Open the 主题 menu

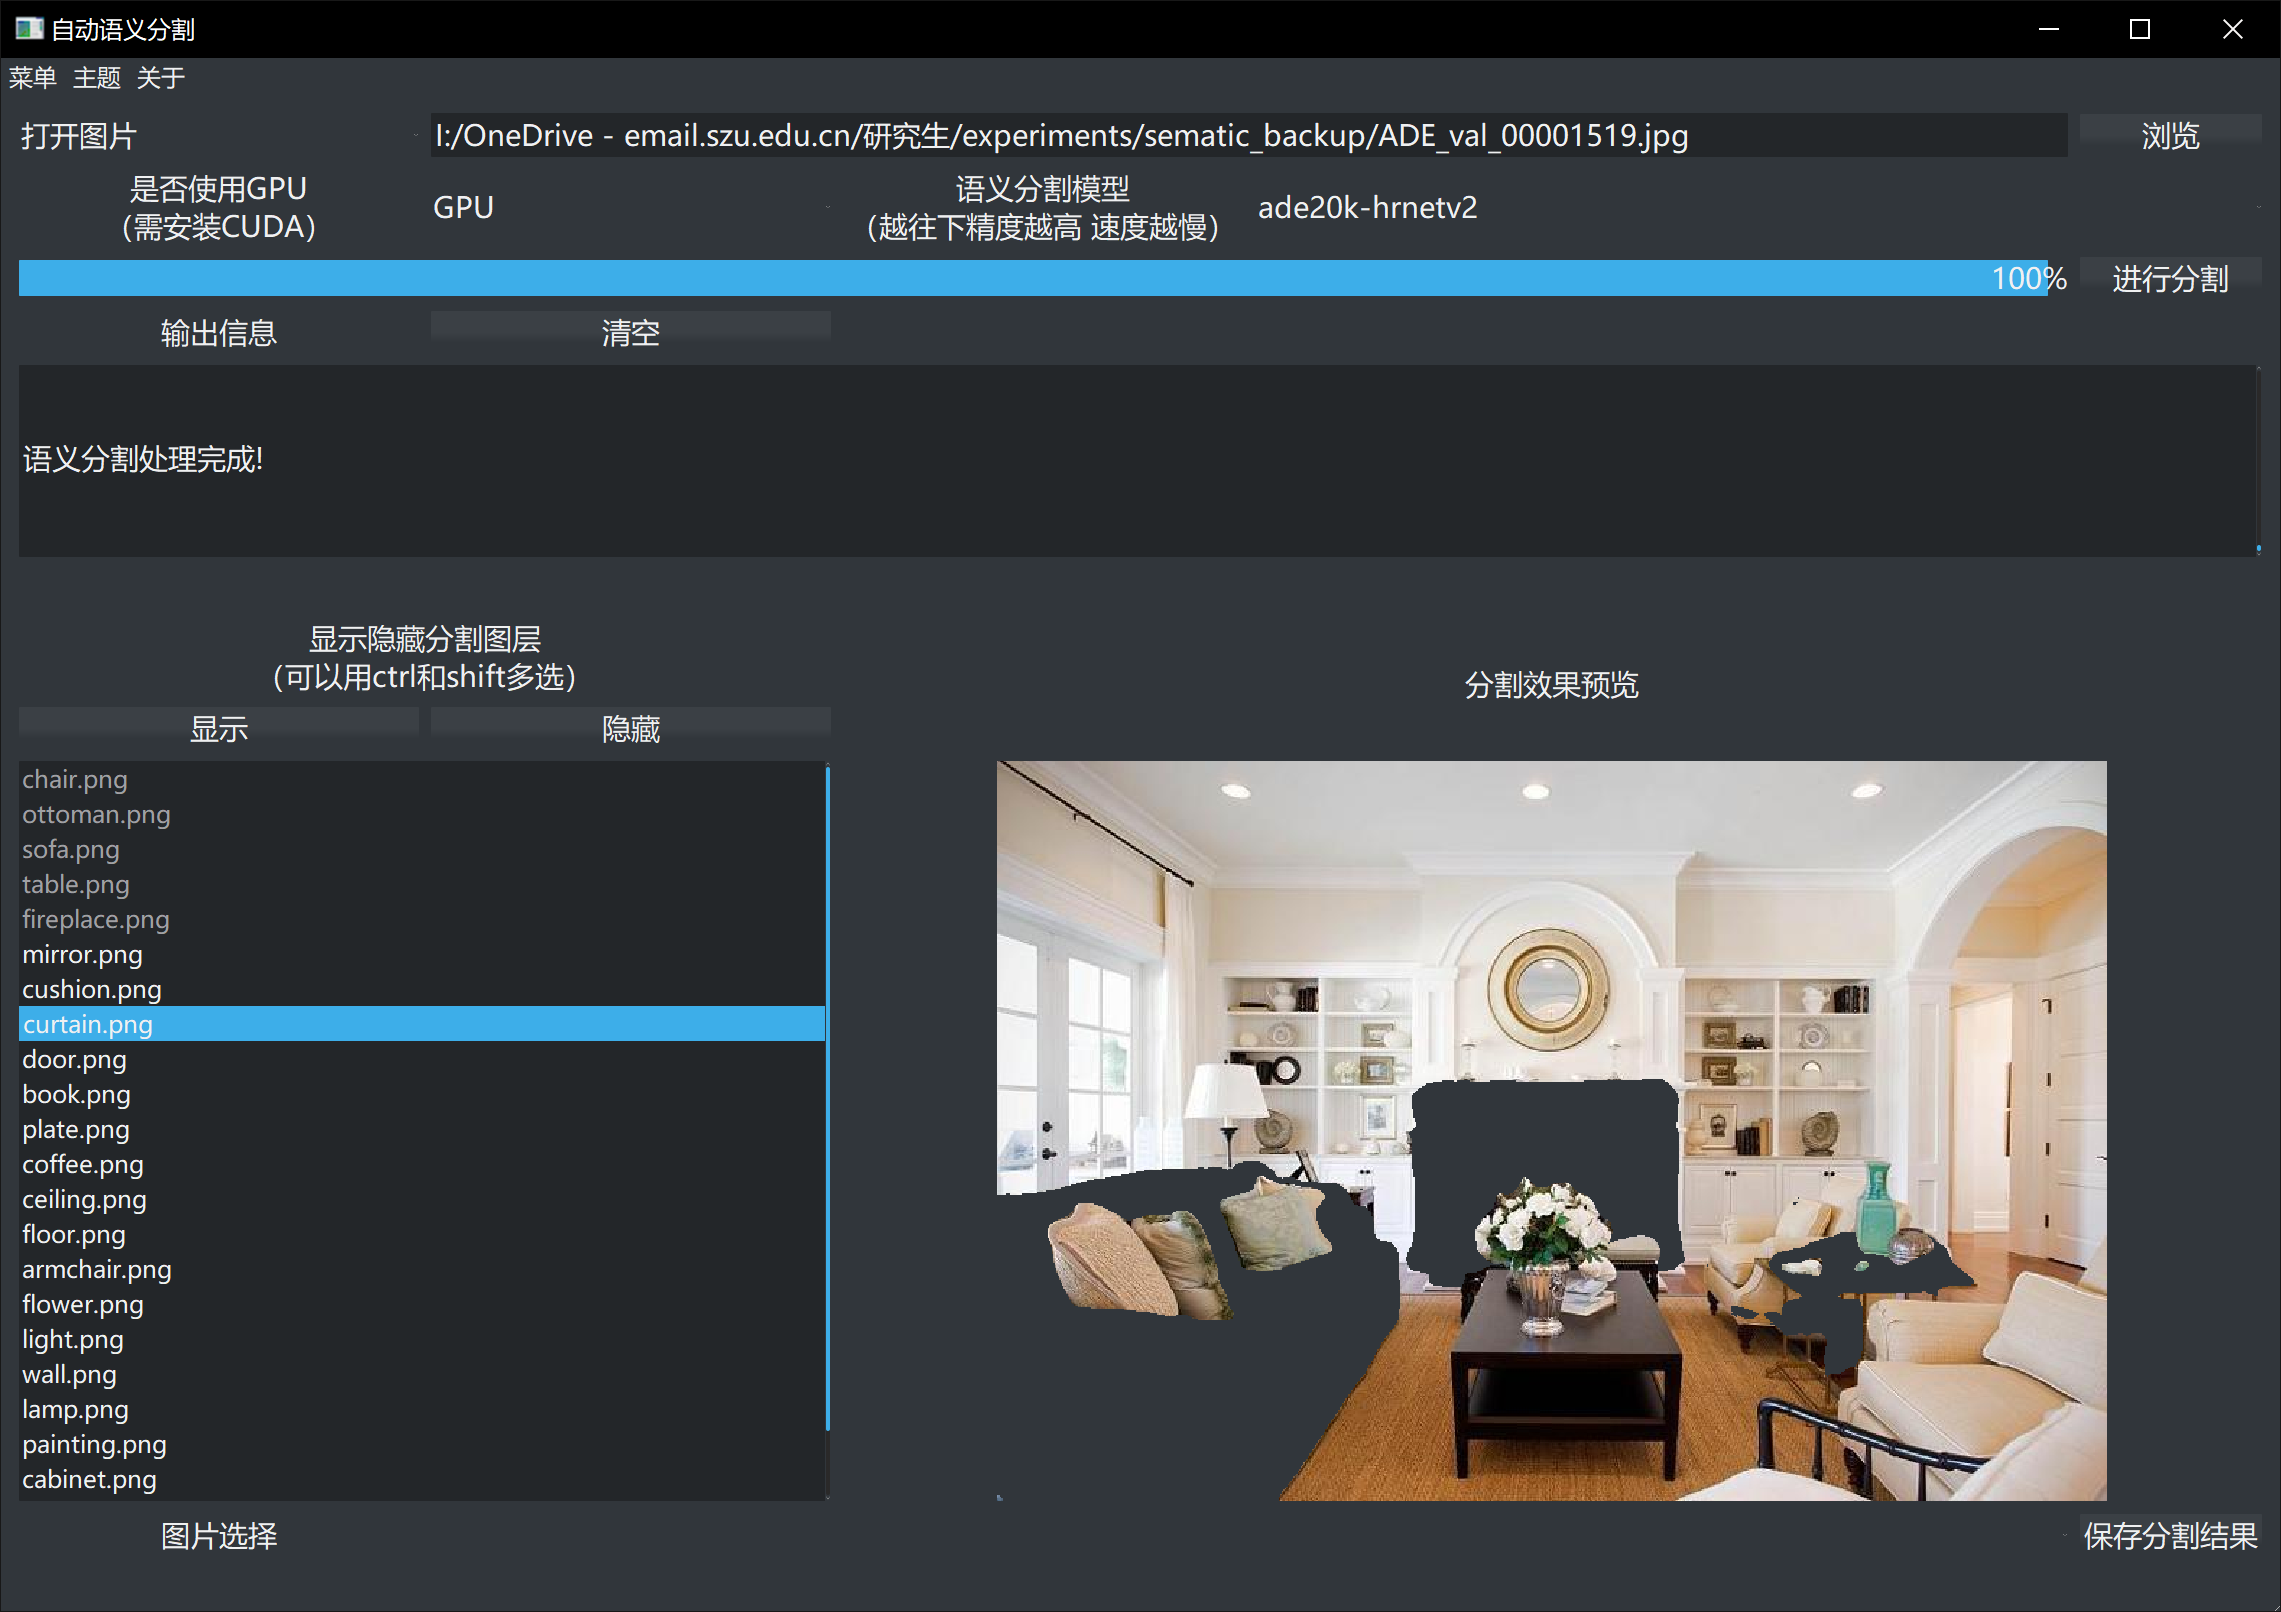pyautogui.click(x=96, y=78)
